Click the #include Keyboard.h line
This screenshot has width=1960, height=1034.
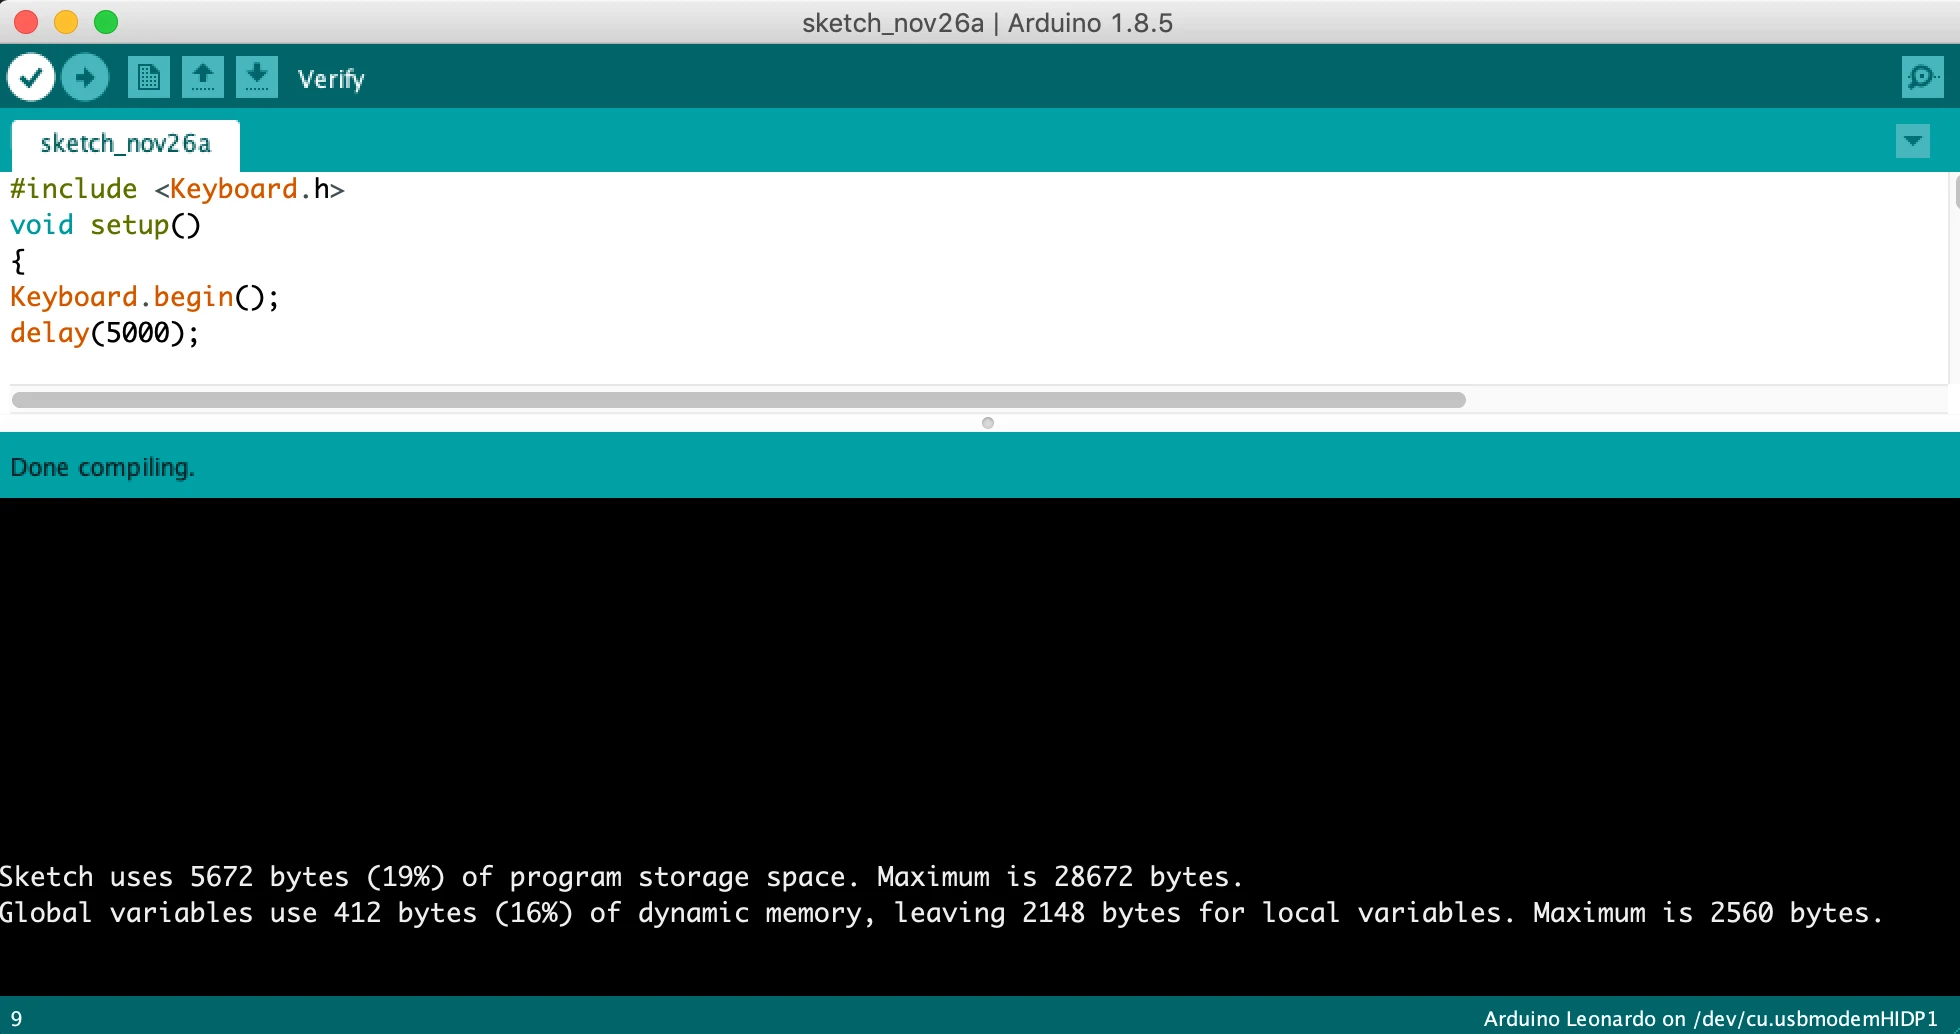(177, 189)
